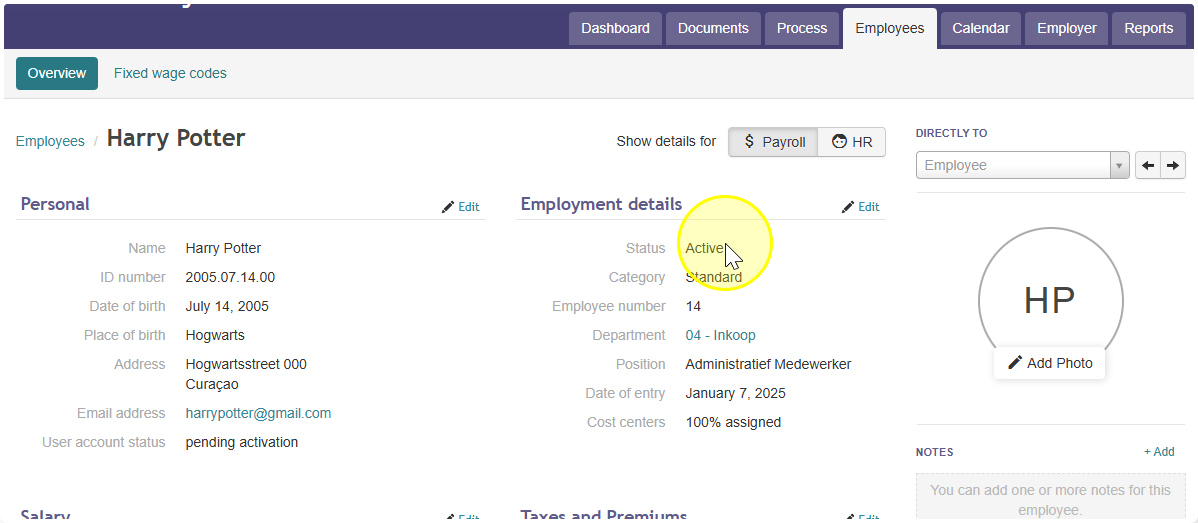Edit the Employment details section

coord(861,207)
